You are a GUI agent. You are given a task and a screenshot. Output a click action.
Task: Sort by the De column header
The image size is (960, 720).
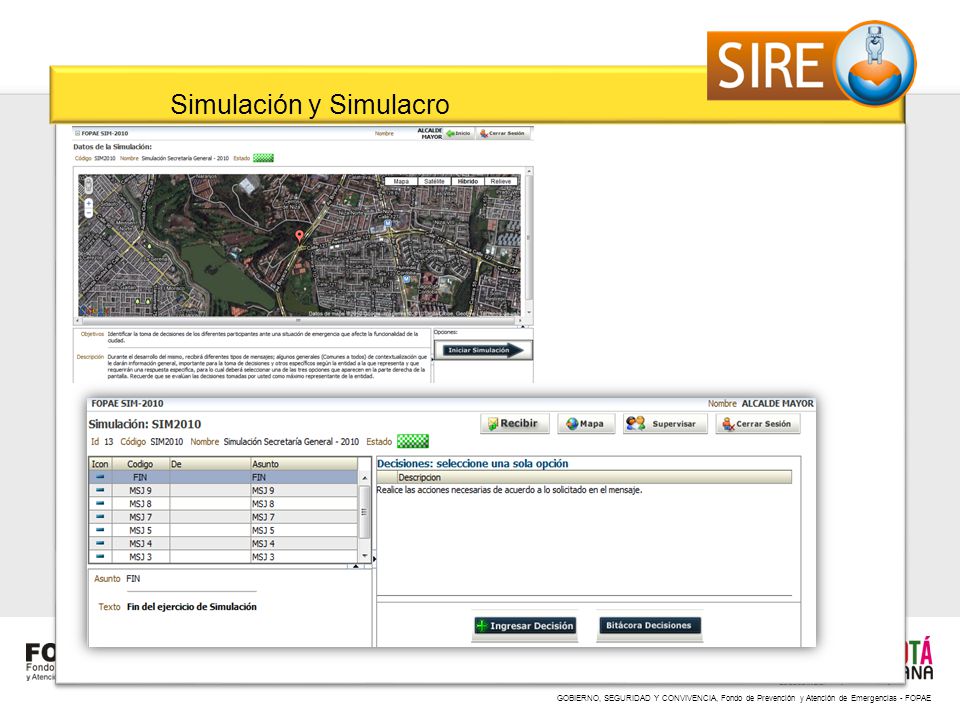(210, 464)
